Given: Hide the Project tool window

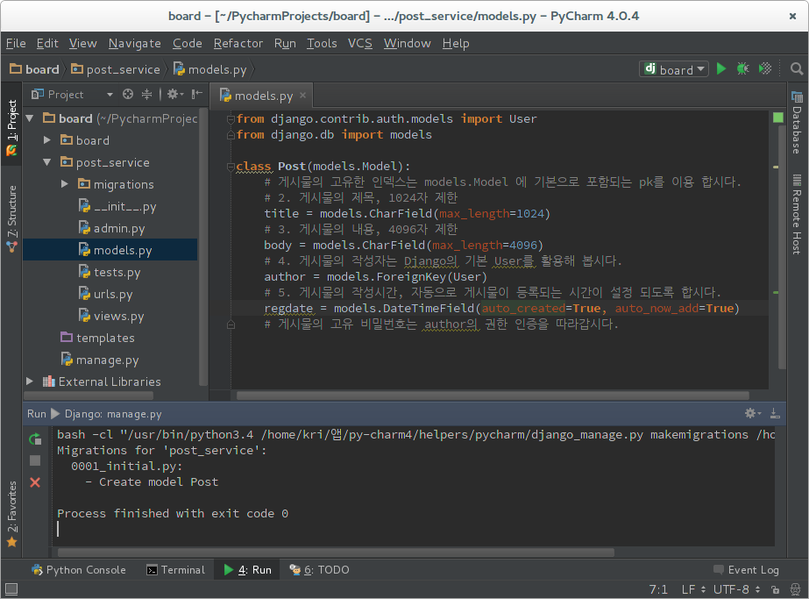Looking at the screenshot, I should (x=197, y=94).
